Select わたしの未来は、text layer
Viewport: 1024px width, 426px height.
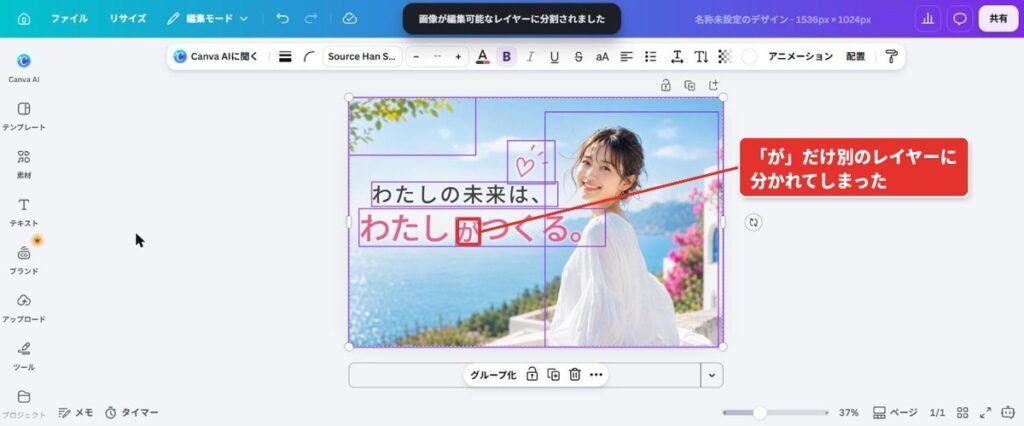click(464, 194)
